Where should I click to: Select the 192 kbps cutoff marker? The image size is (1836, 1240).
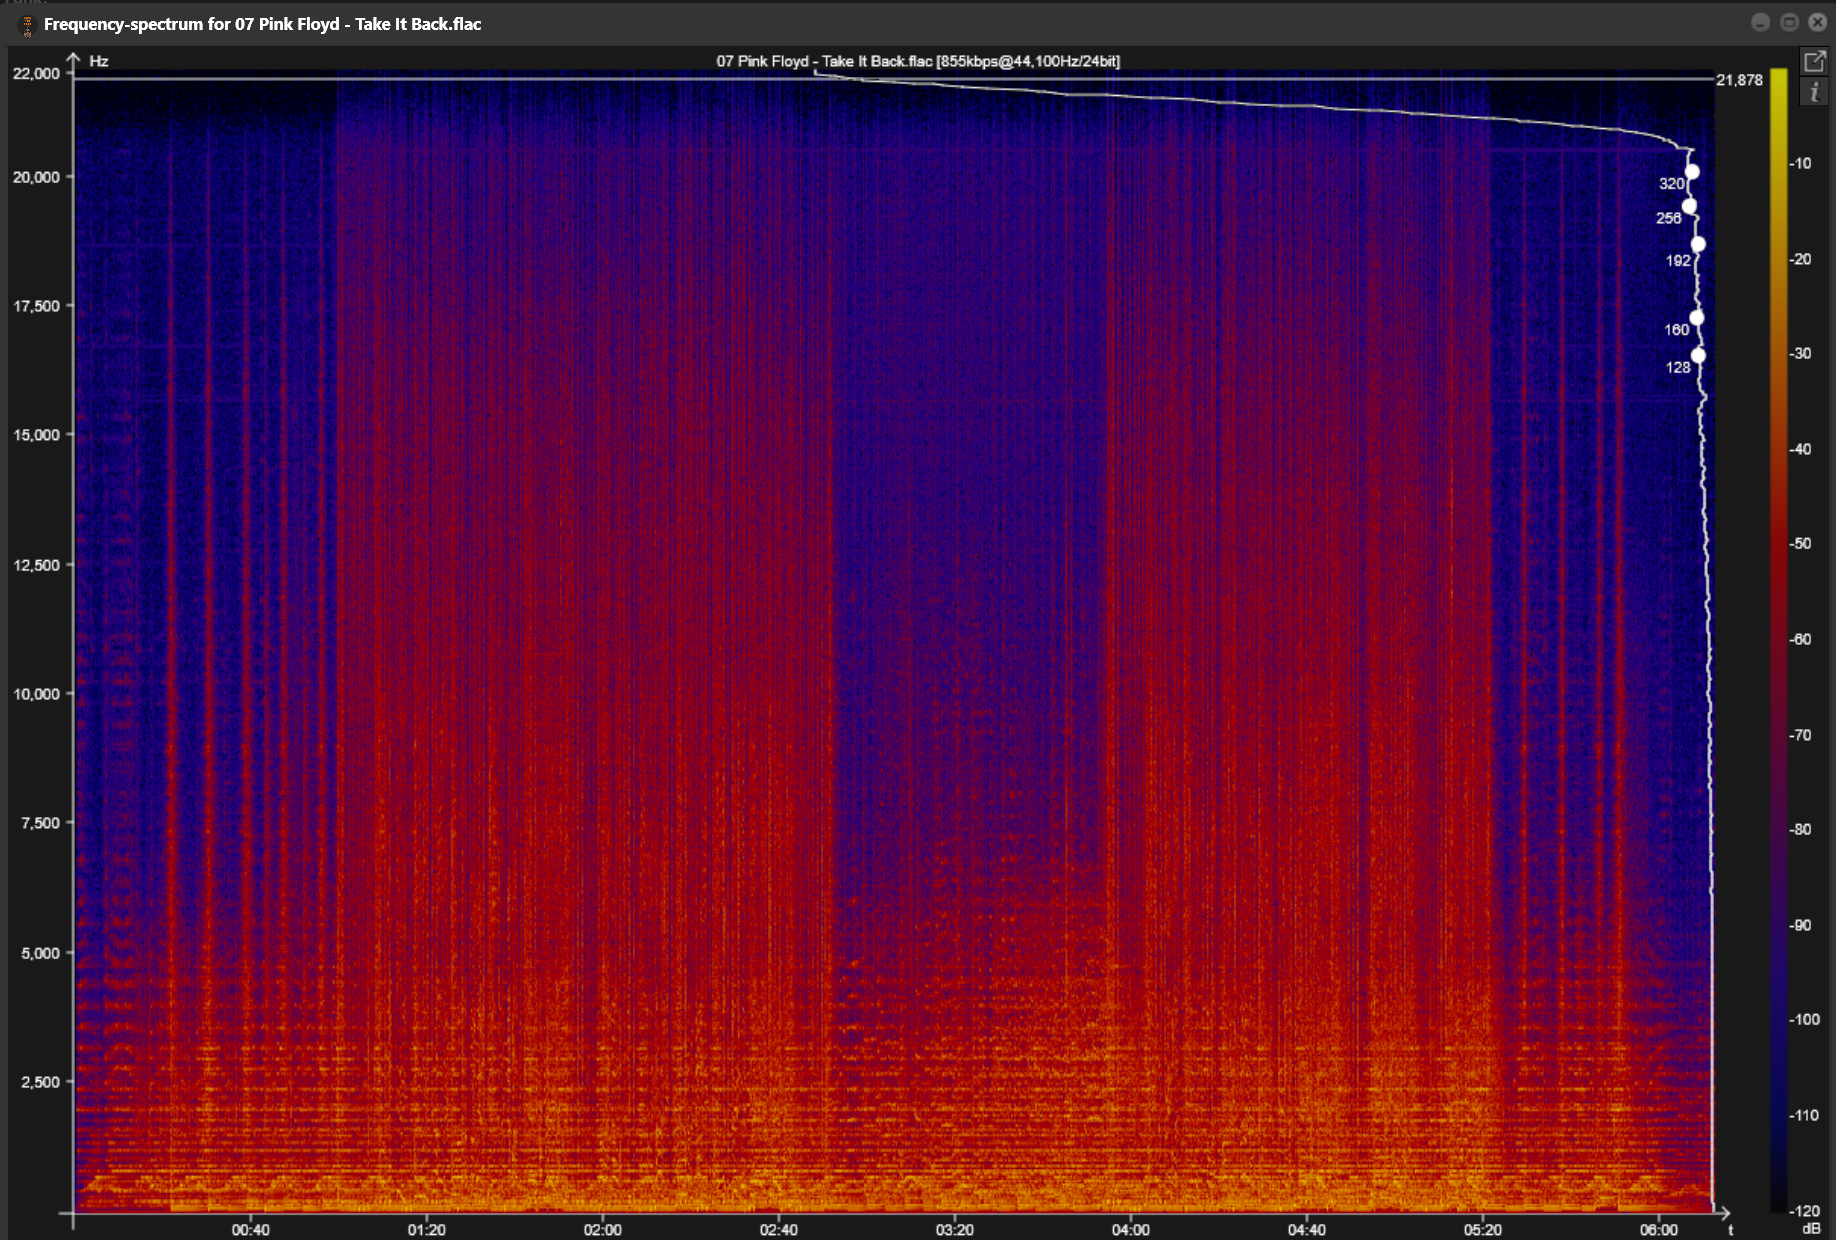pos(1698,244)
